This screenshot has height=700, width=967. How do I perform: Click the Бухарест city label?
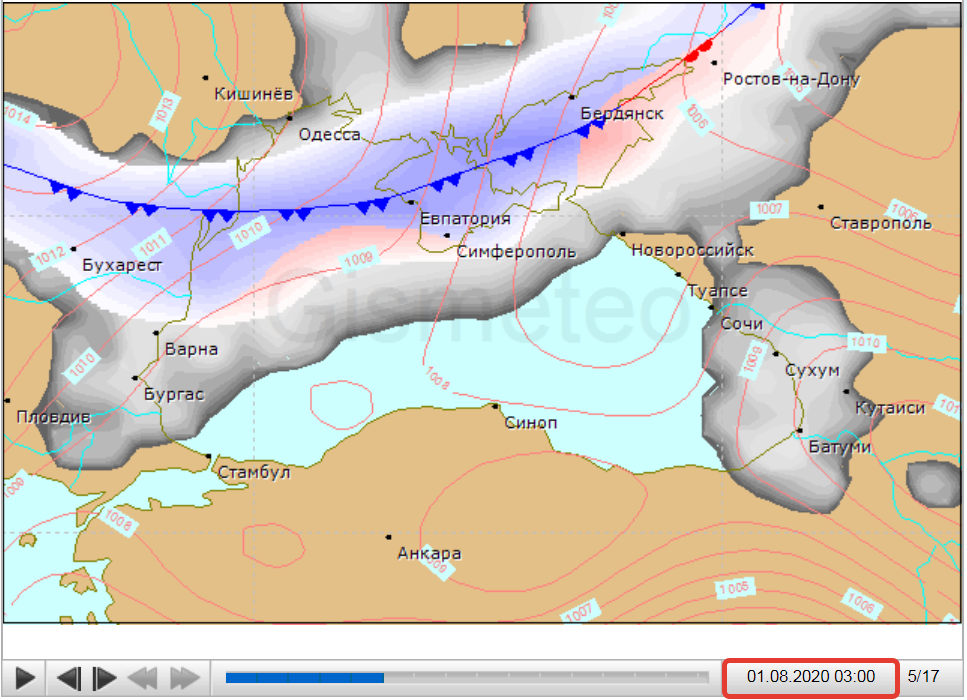pyautogui.click(x=122, y=265)
